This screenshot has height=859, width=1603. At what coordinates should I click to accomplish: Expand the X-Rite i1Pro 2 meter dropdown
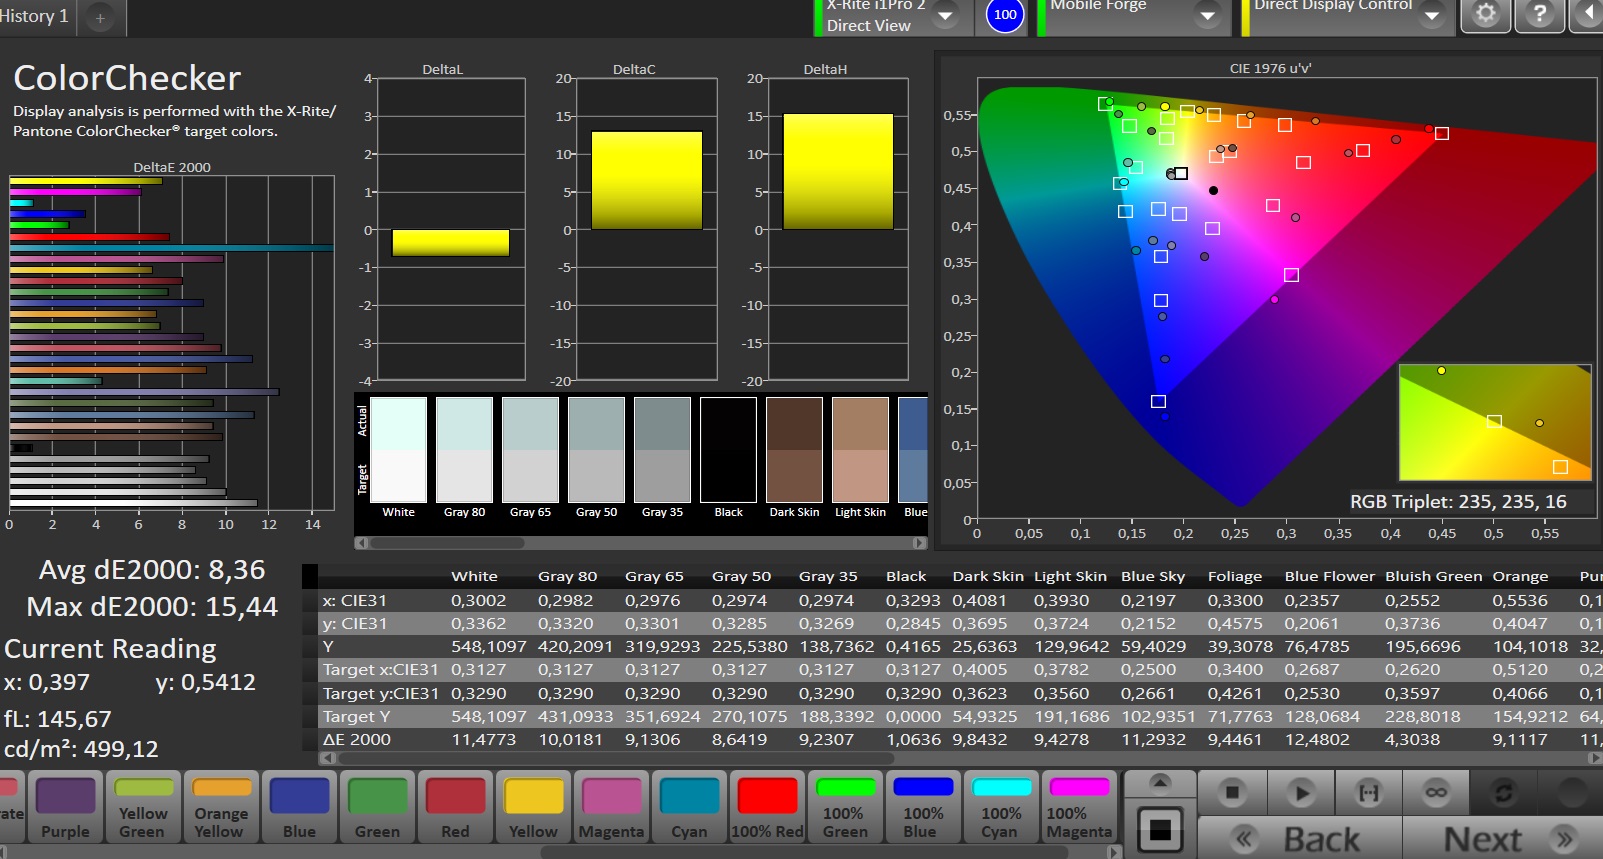point(945,16)
